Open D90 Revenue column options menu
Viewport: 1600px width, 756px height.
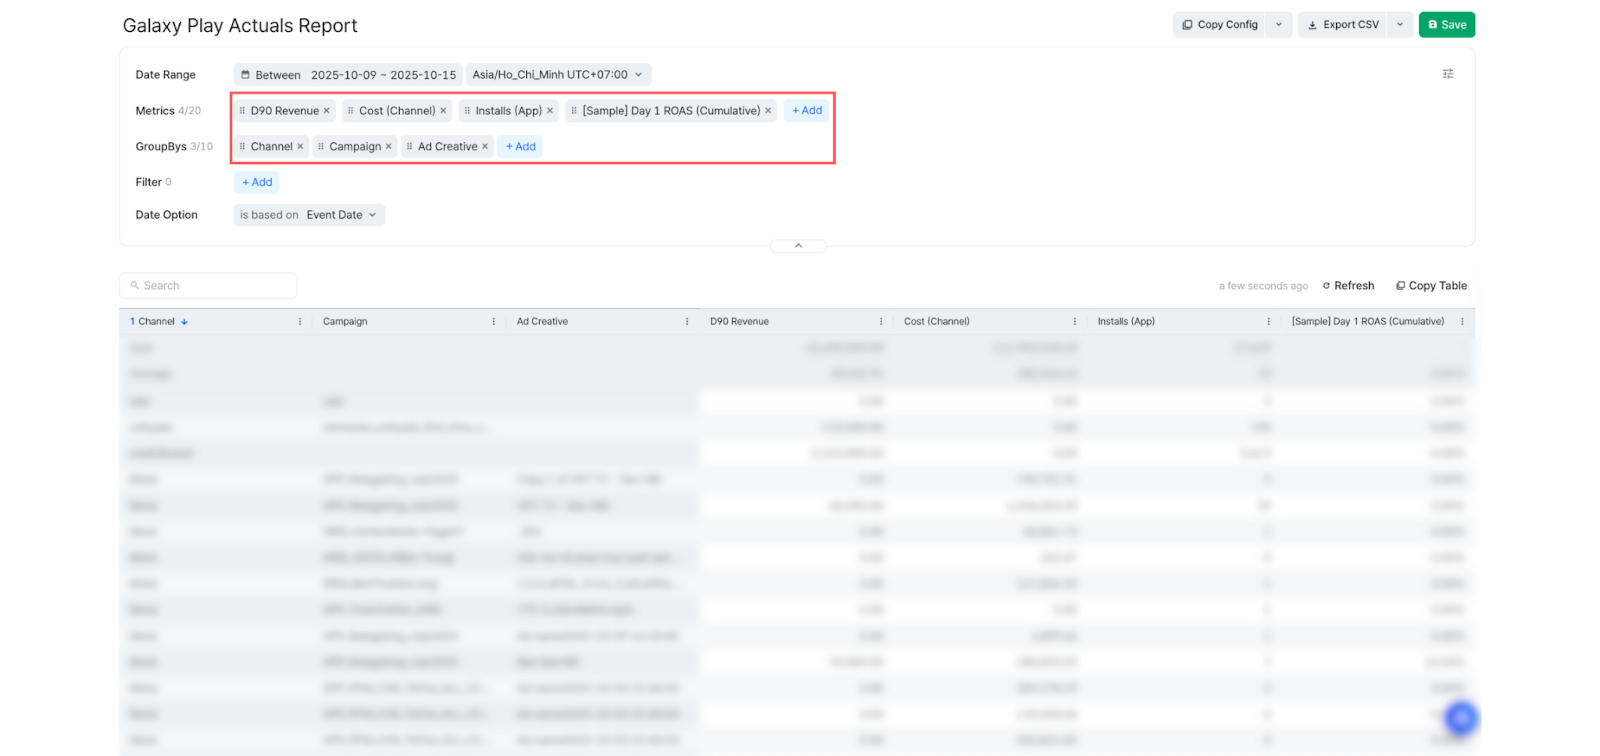tap(881, 322)
